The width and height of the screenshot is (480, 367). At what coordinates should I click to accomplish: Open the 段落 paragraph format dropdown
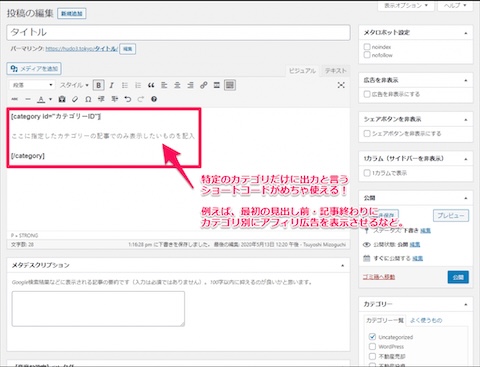pyautogui.click(x=32, y=85)
